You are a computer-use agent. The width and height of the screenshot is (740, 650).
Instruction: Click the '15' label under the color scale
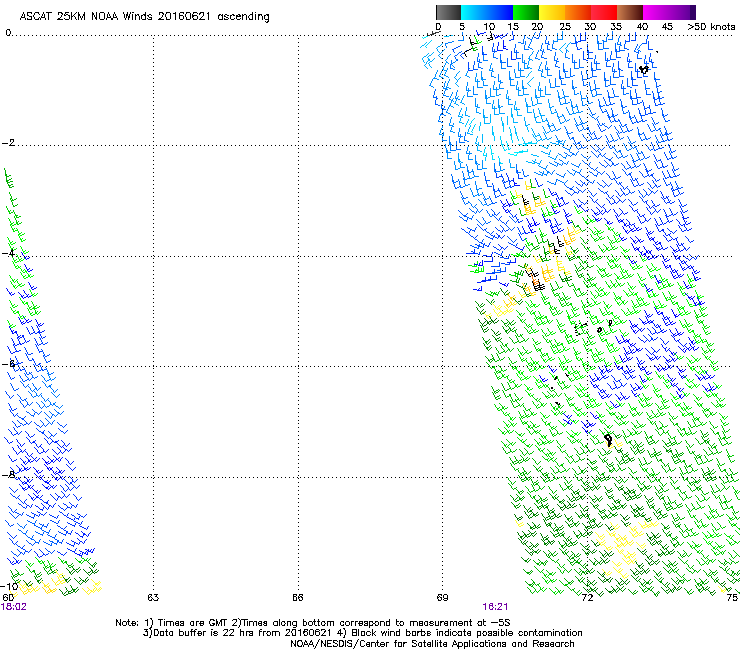(513, 27)
